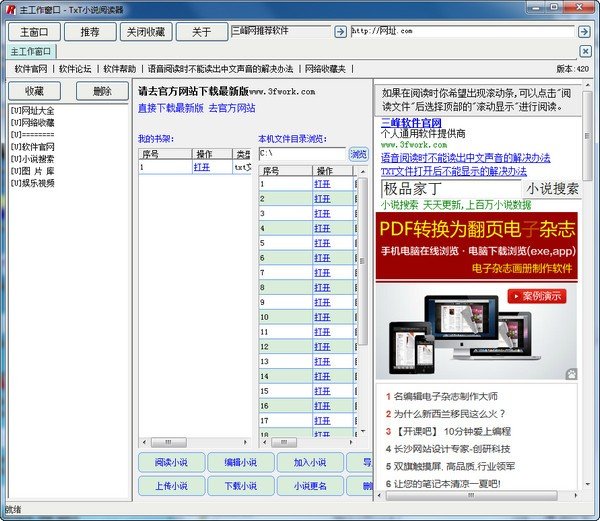
Task: Click the app logo icon in title bar
Action: [x=11, y=9]
